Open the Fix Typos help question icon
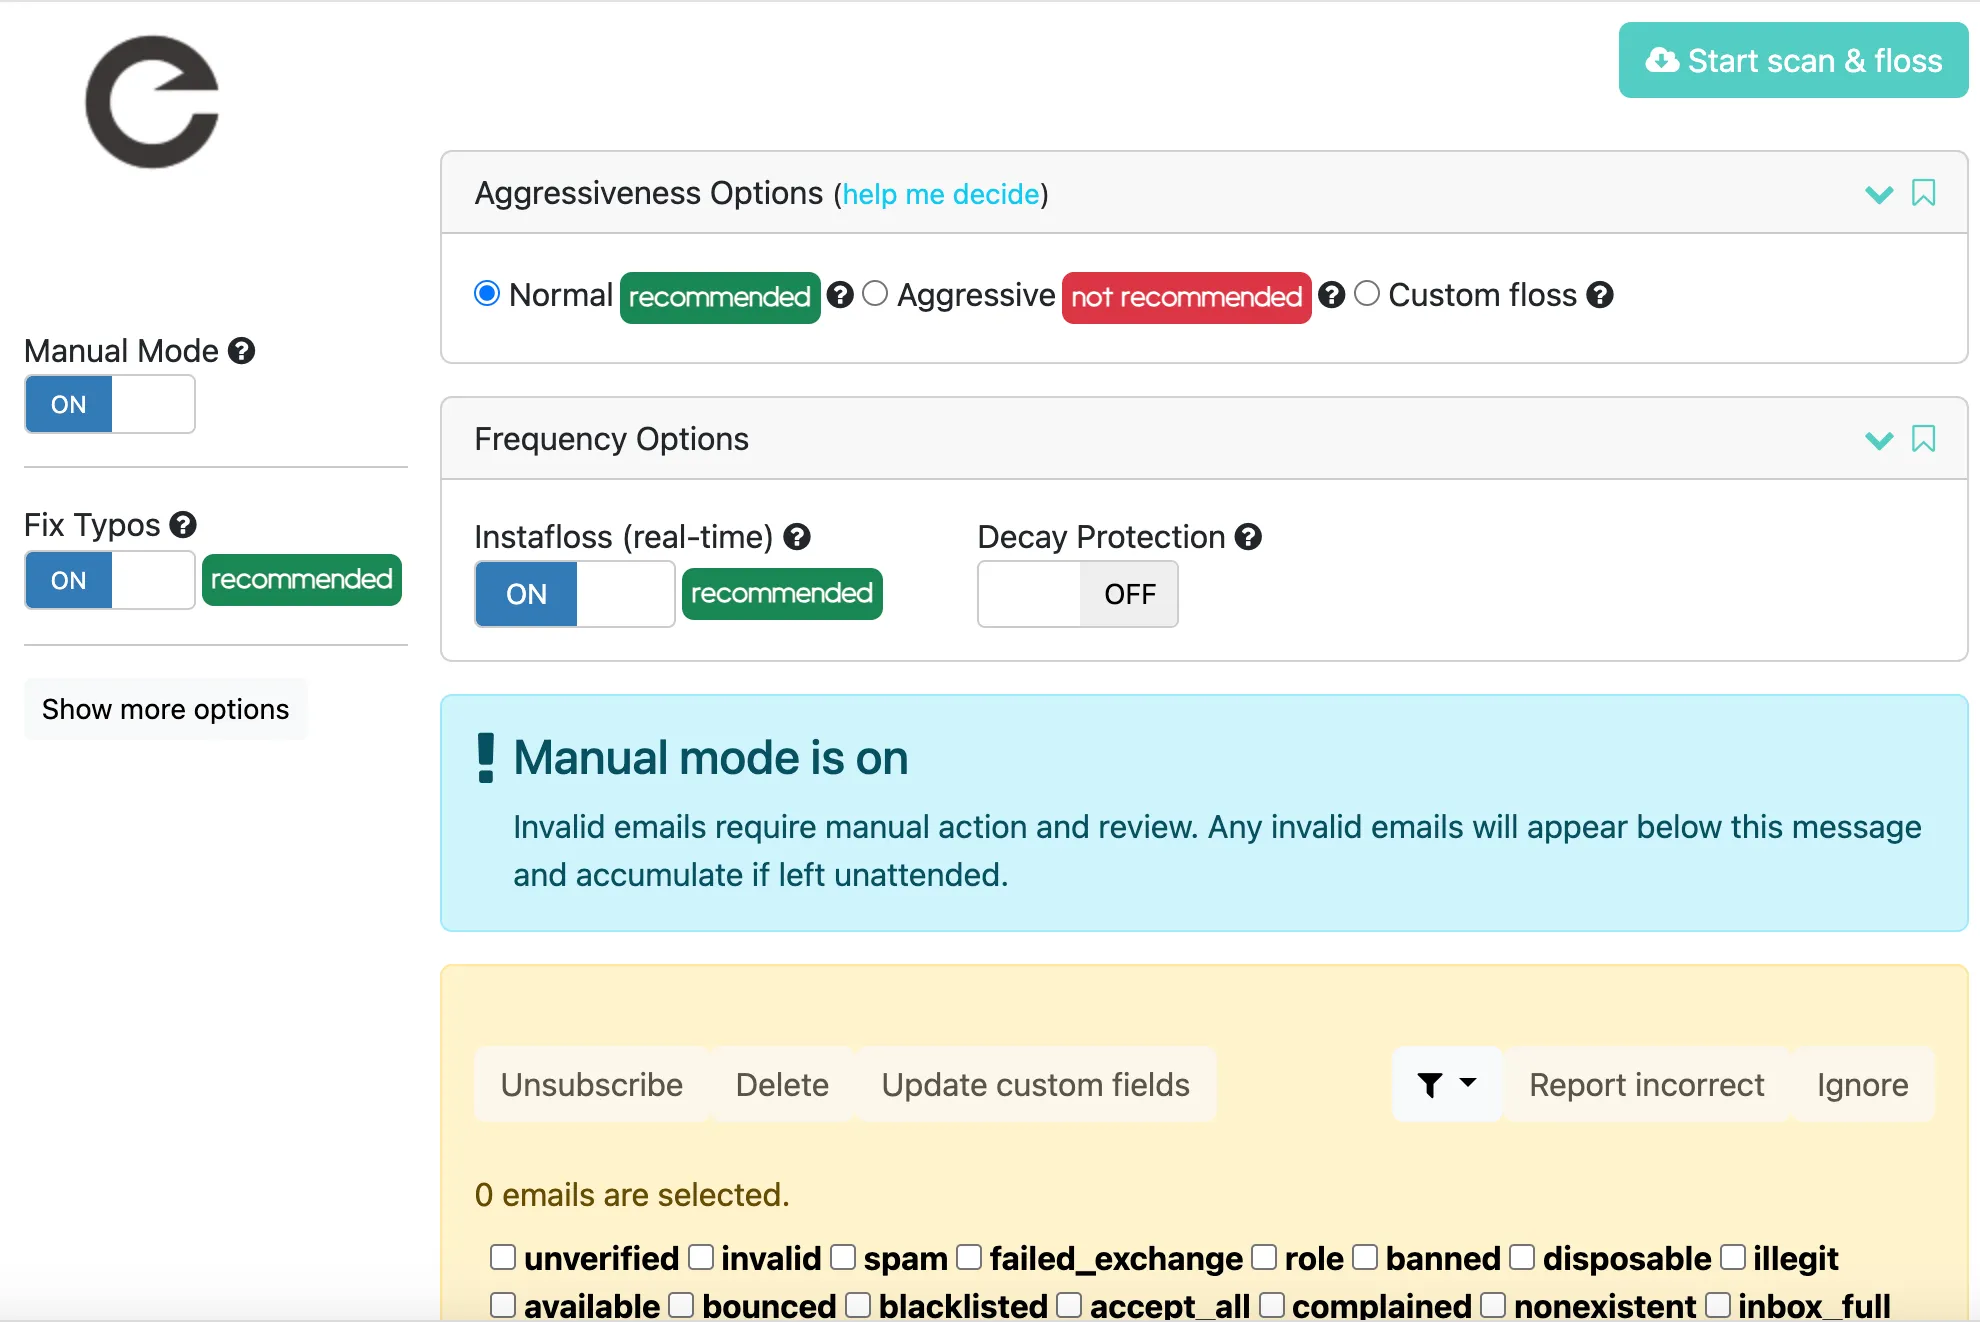 pos(183,525)
